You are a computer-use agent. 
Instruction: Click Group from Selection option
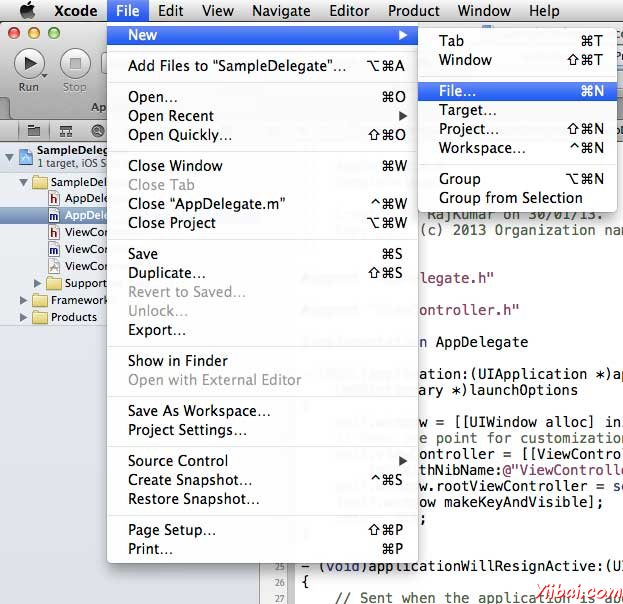click(x=510, y=198)
